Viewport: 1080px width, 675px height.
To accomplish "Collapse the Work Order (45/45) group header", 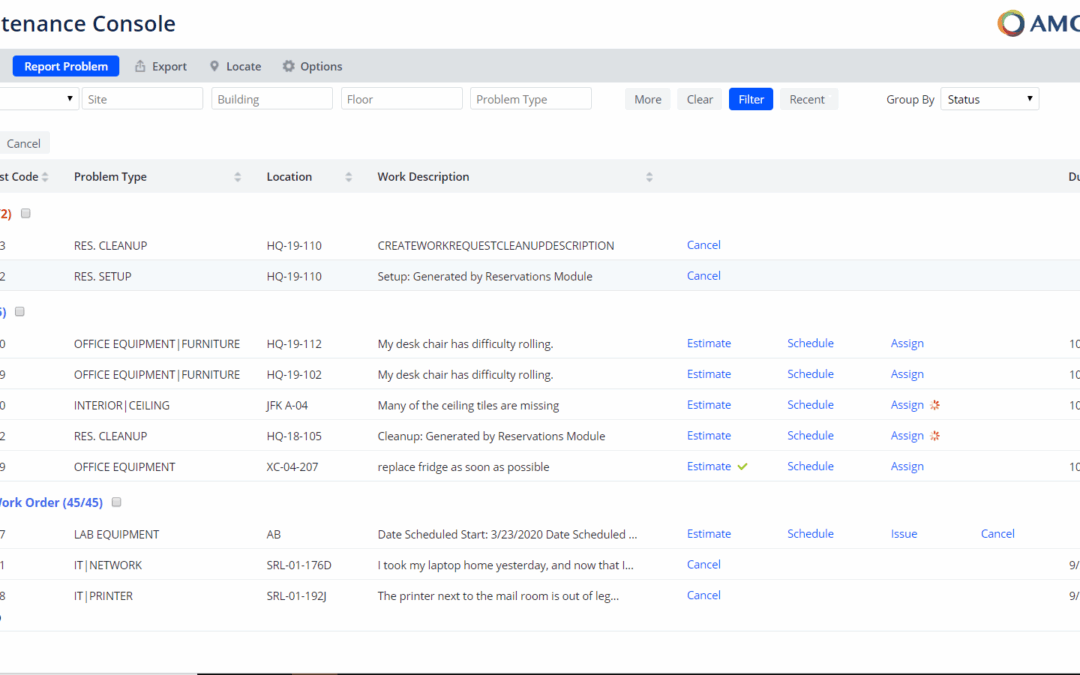I will pos(51,503).
